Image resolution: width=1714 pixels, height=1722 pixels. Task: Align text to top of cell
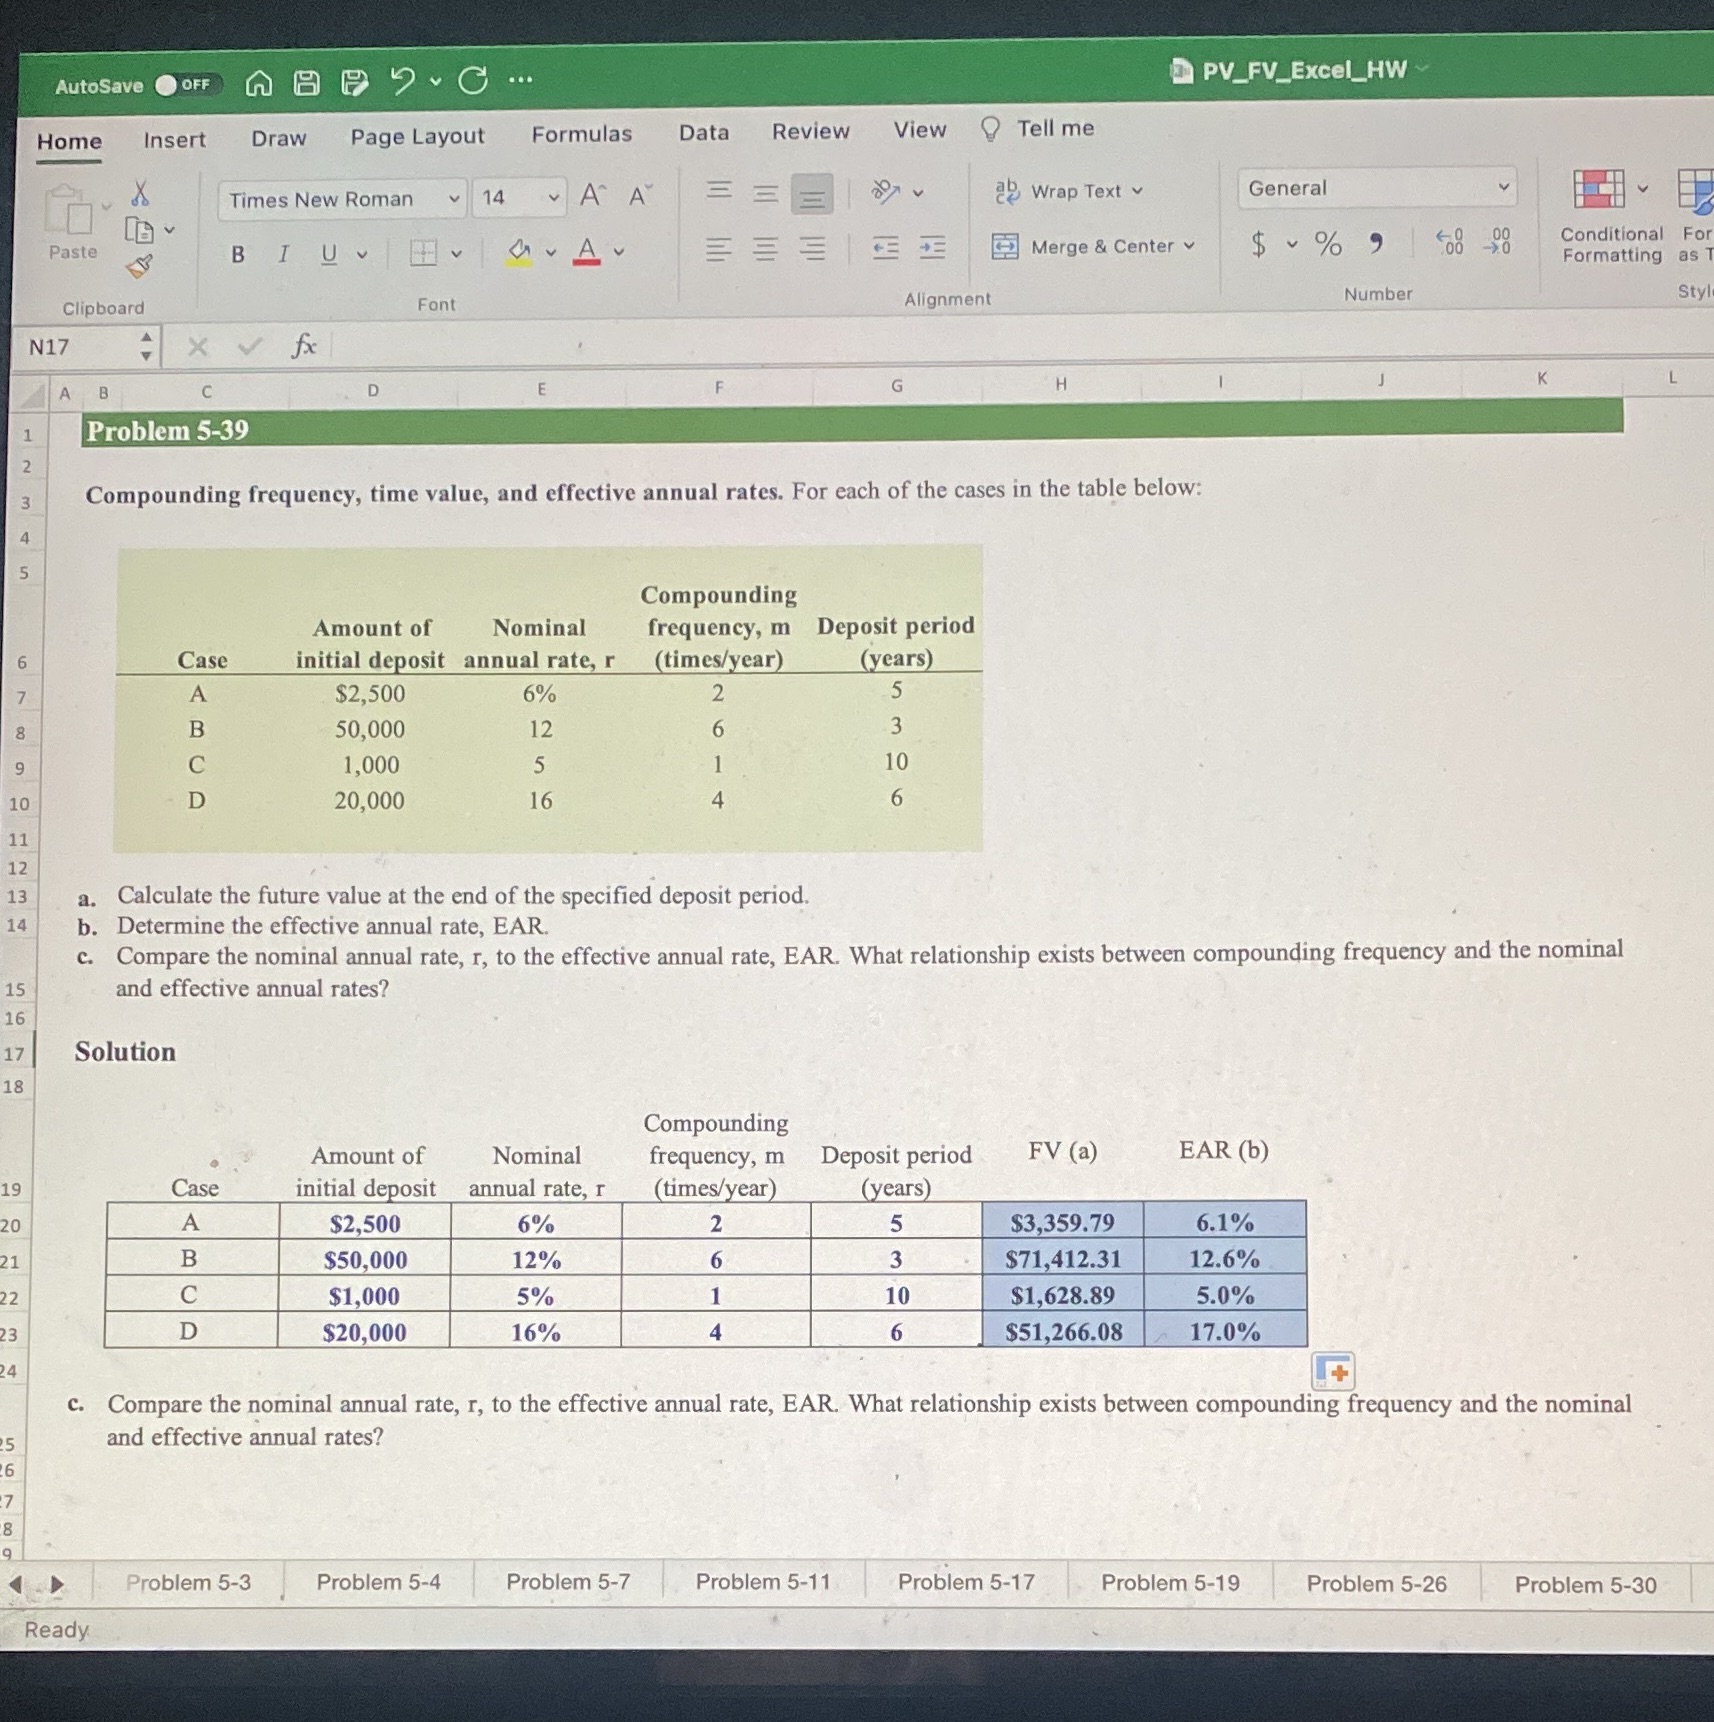click(719, 190)
